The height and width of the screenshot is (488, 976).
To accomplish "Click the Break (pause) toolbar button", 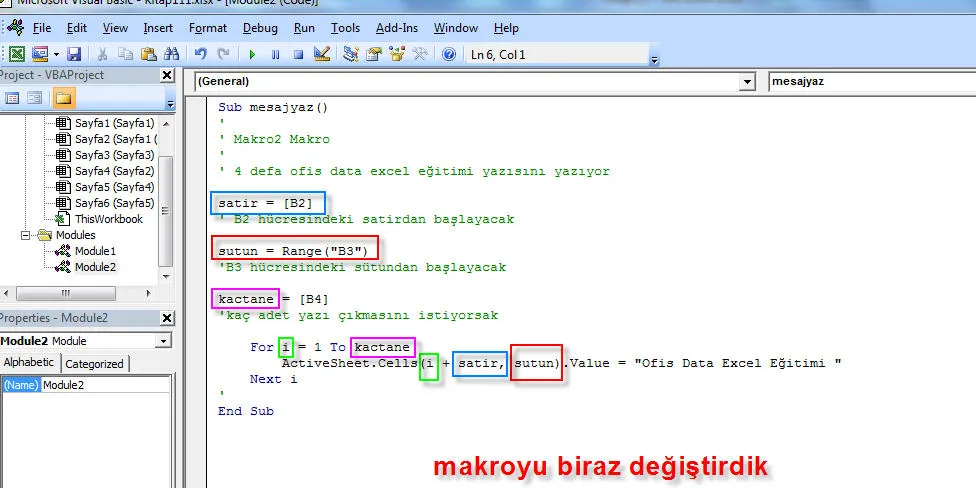I will tap(275, 54).
